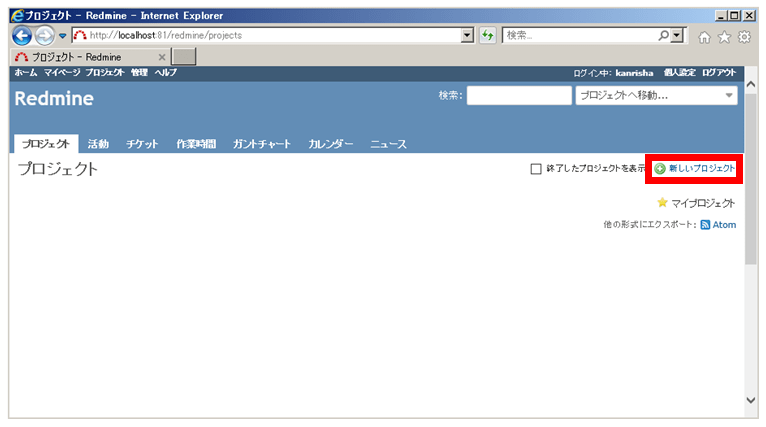Click the vertical scrollbar thumb
Viewport: 766px width, 427px height.
coord(751,179)
